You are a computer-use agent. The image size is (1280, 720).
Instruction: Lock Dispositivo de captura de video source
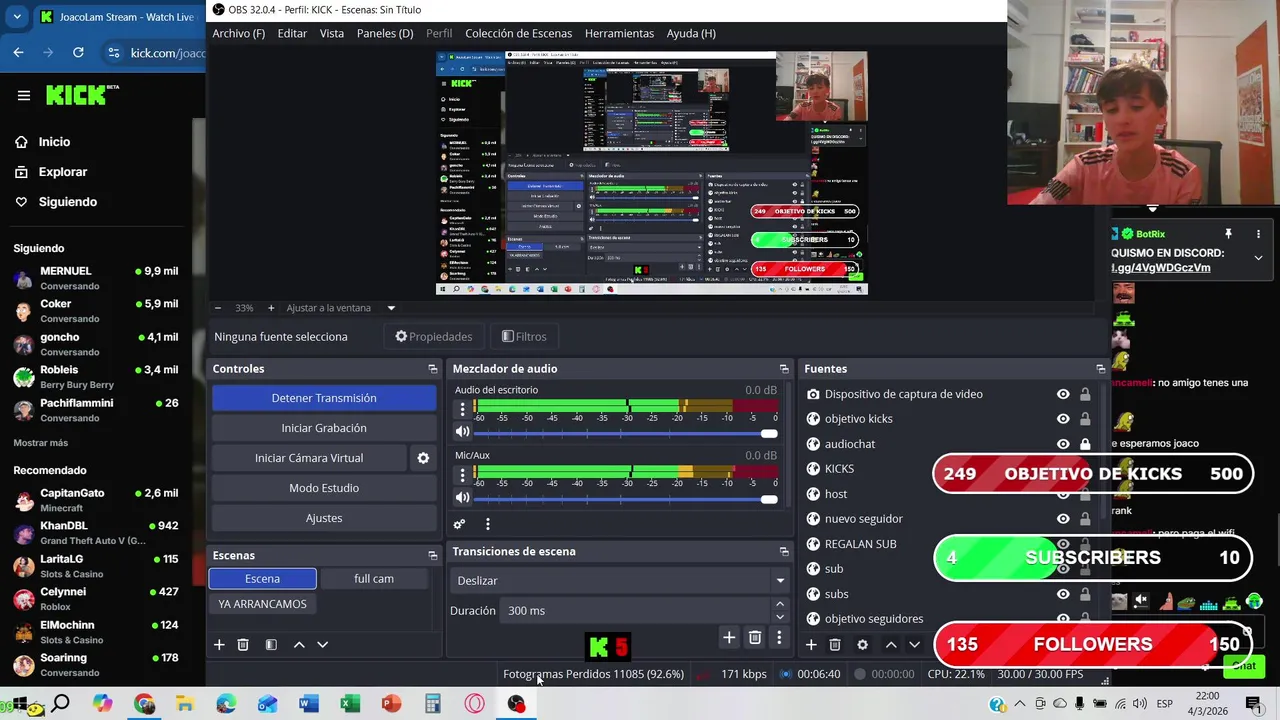pyautogui.click(x=1085, y=394)
